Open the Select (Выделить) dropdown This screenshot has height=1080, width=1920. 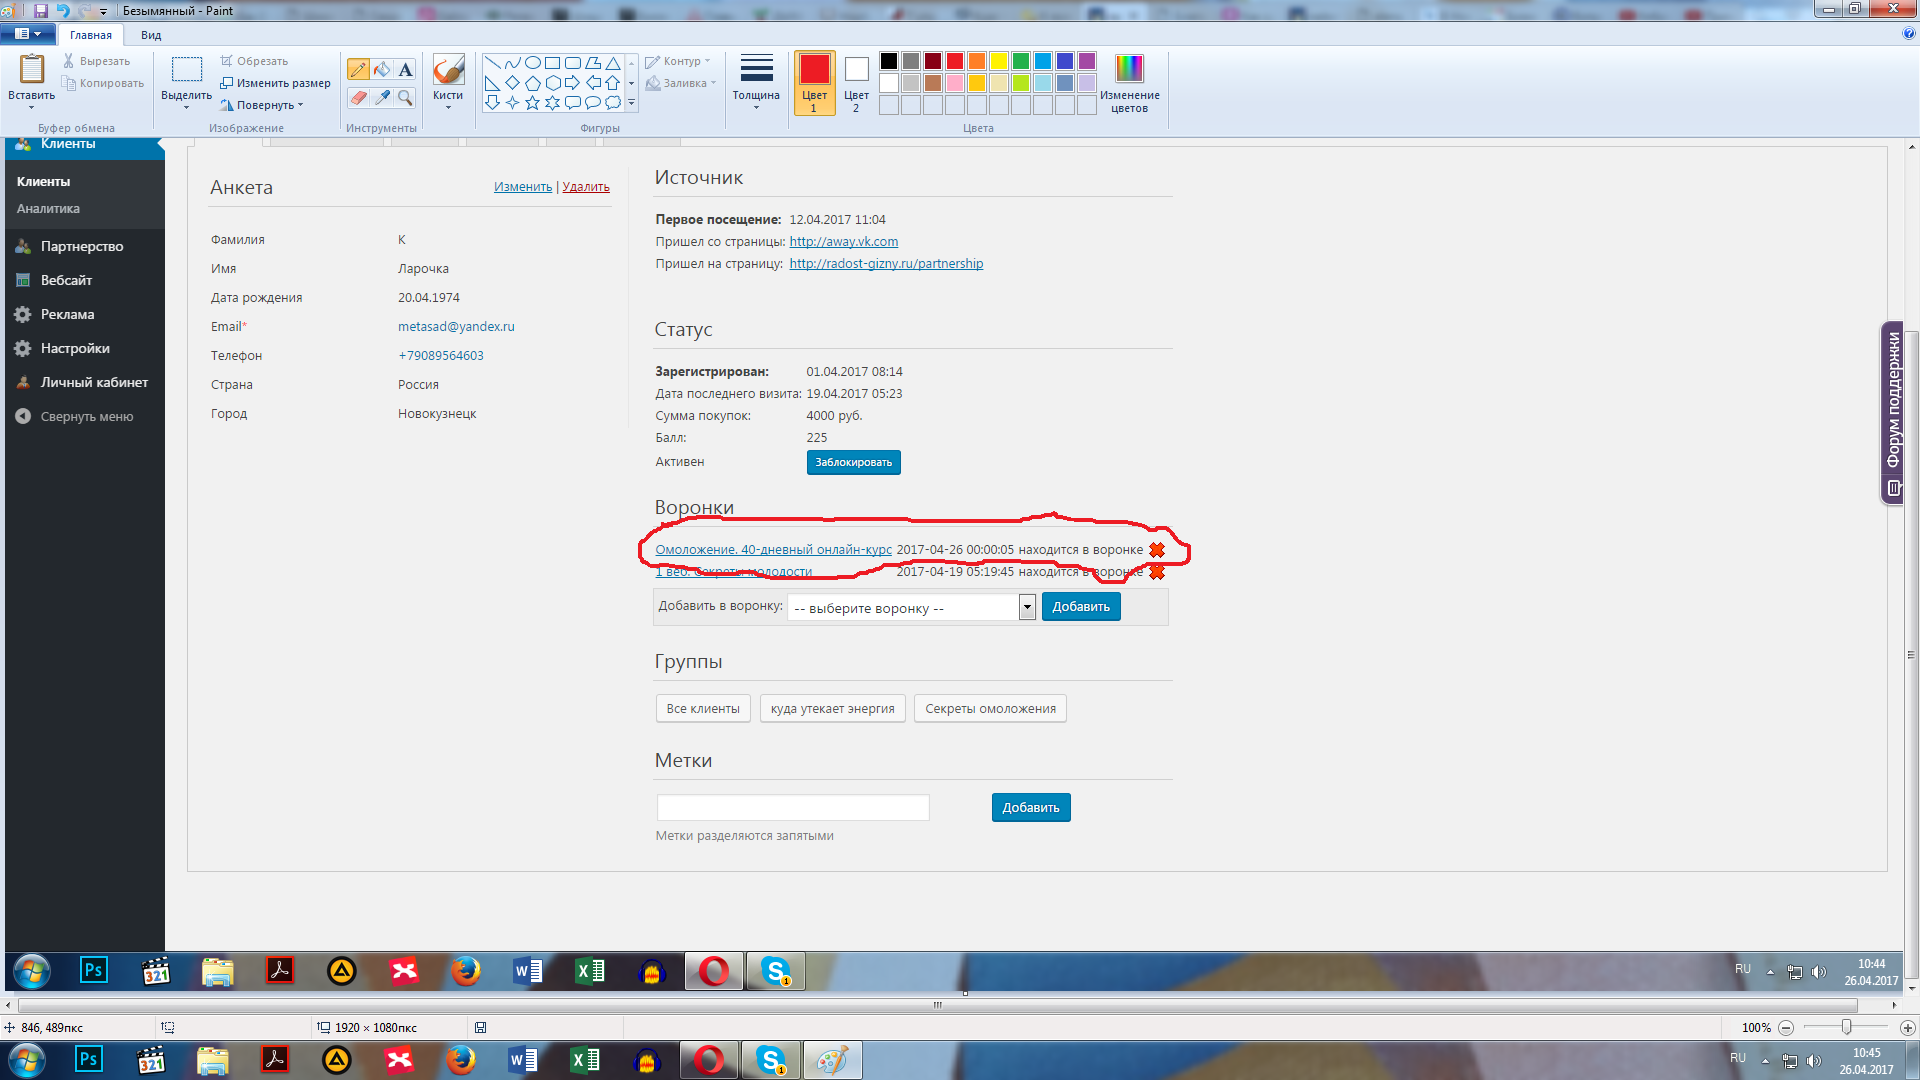[x=186, y=101]
